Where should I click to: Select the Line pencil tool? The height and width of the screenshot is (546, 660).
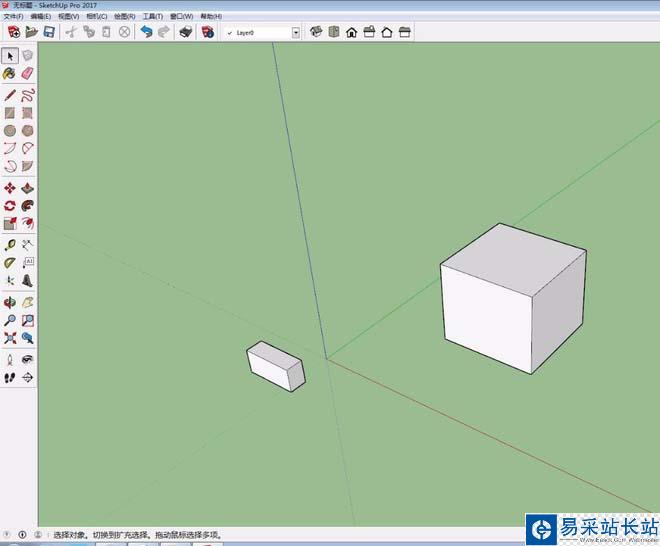pos(10,95)
